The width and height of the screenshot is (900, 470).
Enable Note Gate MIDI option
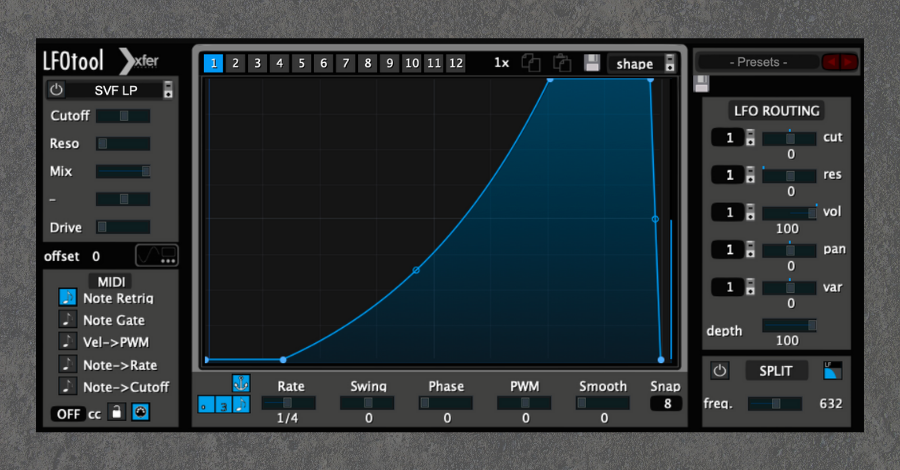(67, 319)
